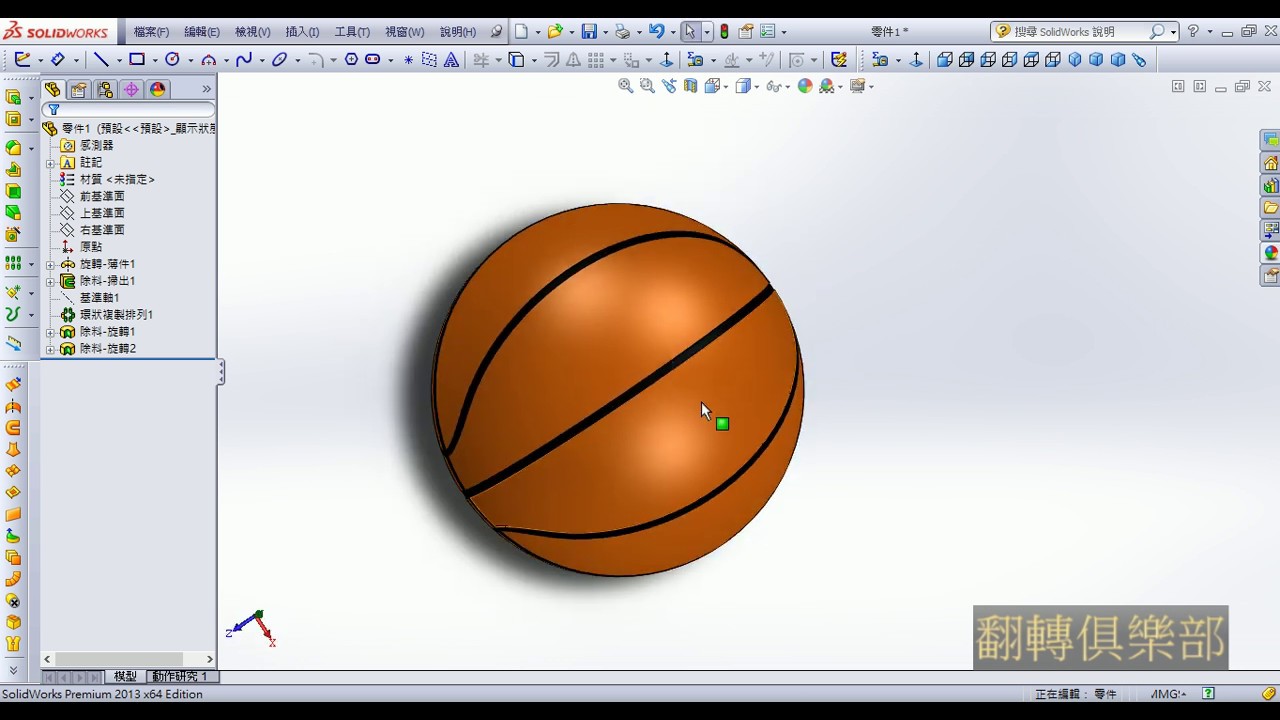Image resolution: width=1280 pixels, height=720 pixels.
Task: Click the Save document icon
Action: click(589, 32)
